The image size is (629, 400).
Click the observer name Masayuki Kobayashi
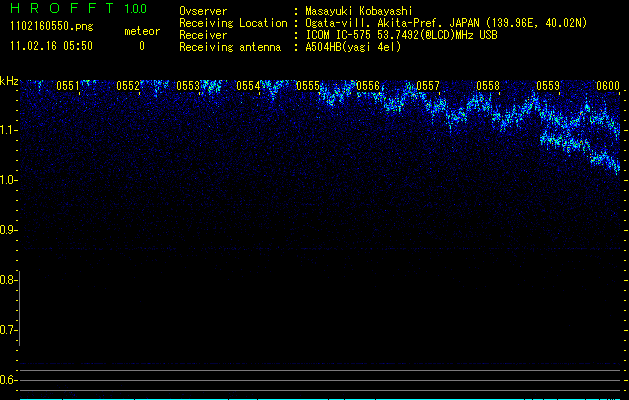coord(359,11)
